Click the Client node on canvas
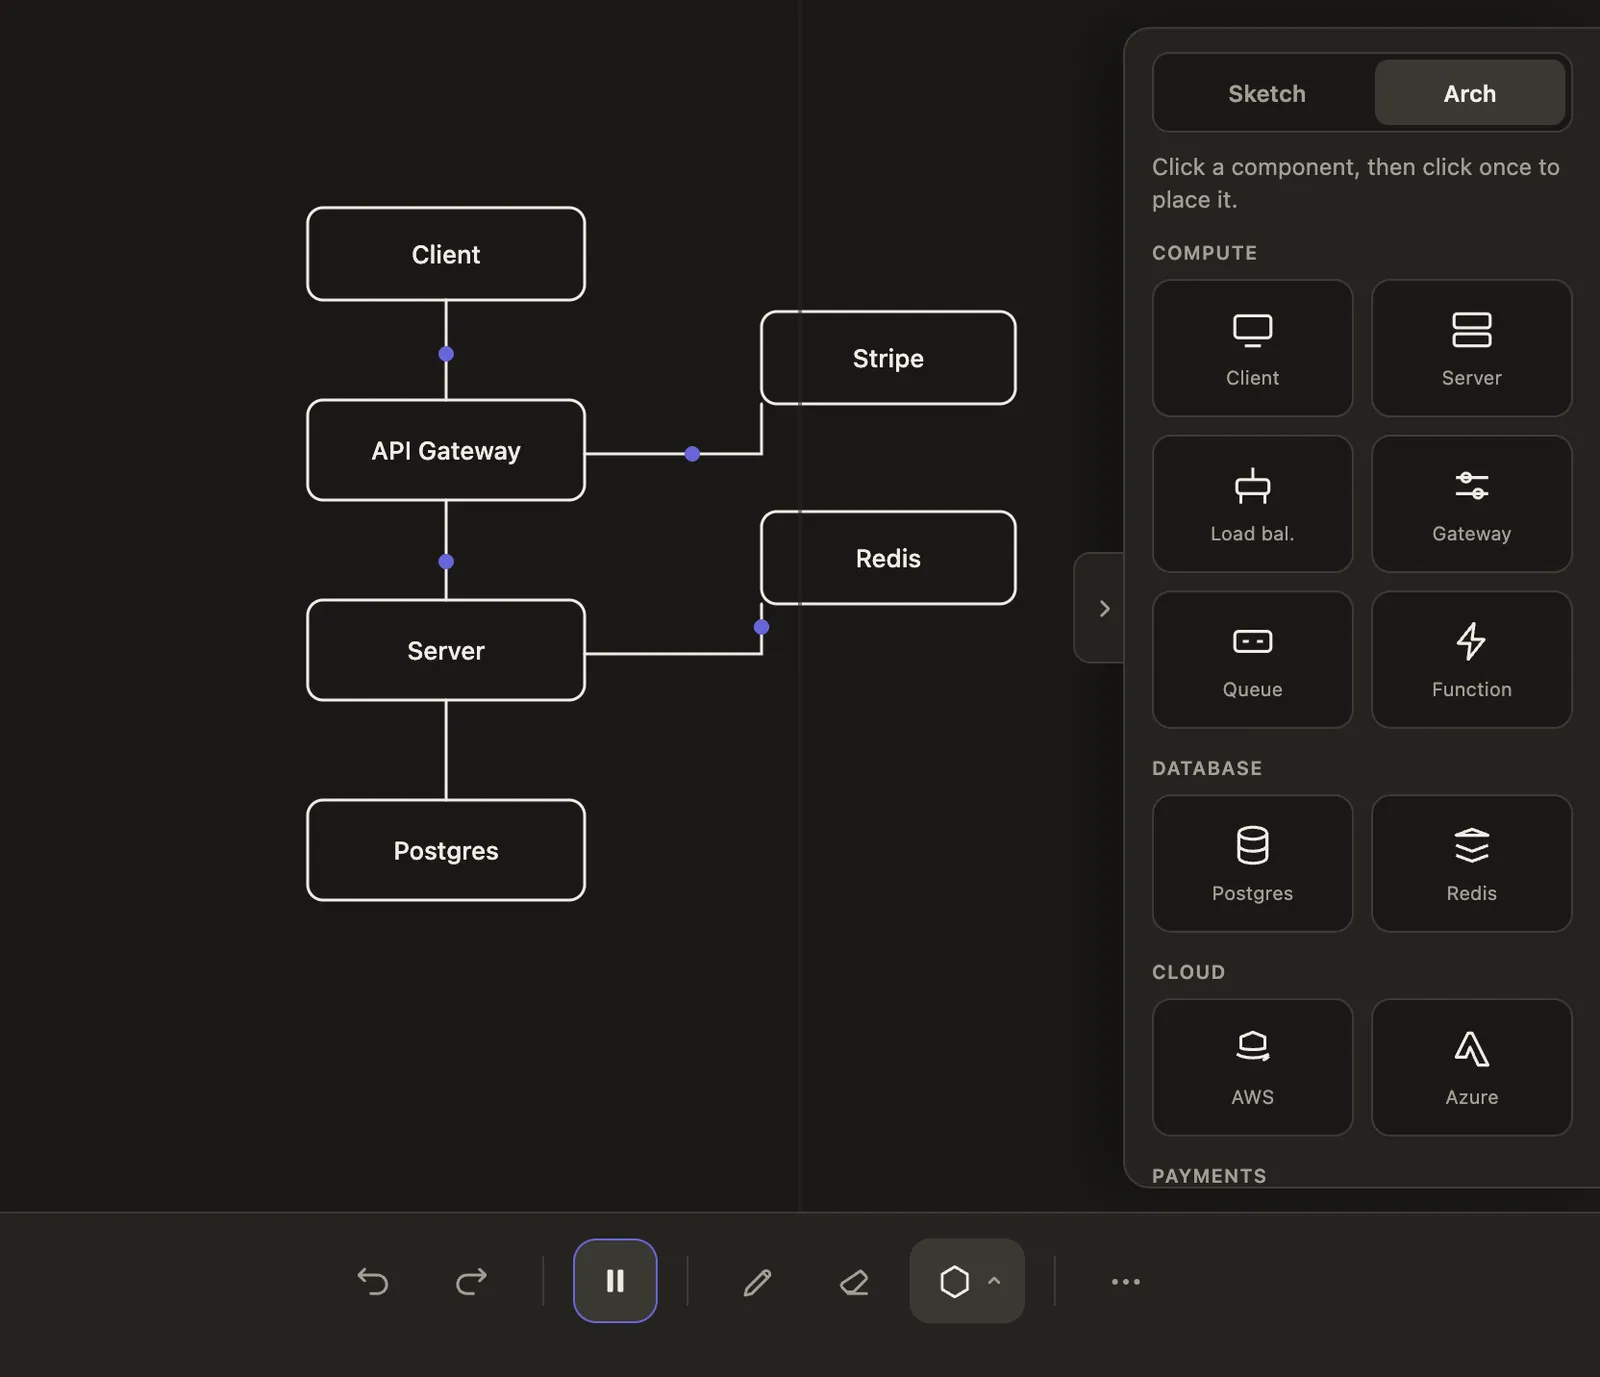Screen dimensions: 1600x1377 coord(446,254)
